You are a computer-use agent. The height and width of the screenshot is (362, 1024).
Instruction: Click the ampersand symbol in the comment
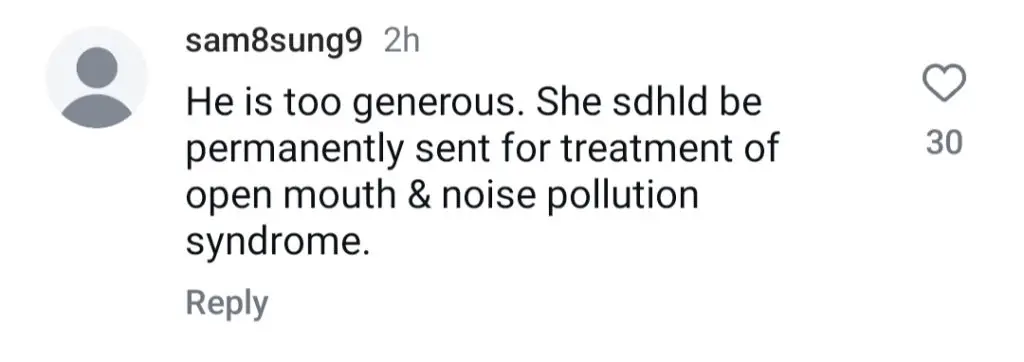click(419, 195)
